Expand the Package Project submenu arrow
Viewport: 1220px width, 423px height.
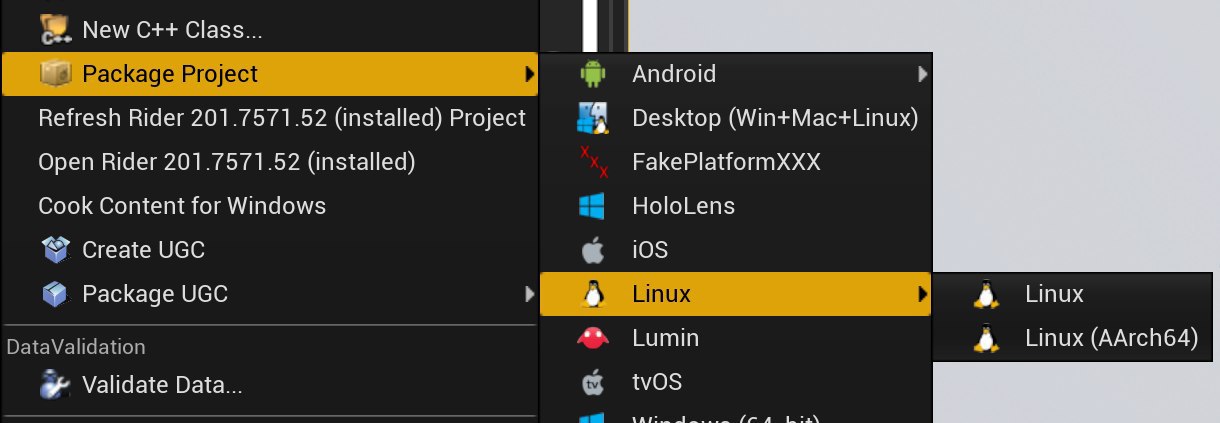point(528,74)
